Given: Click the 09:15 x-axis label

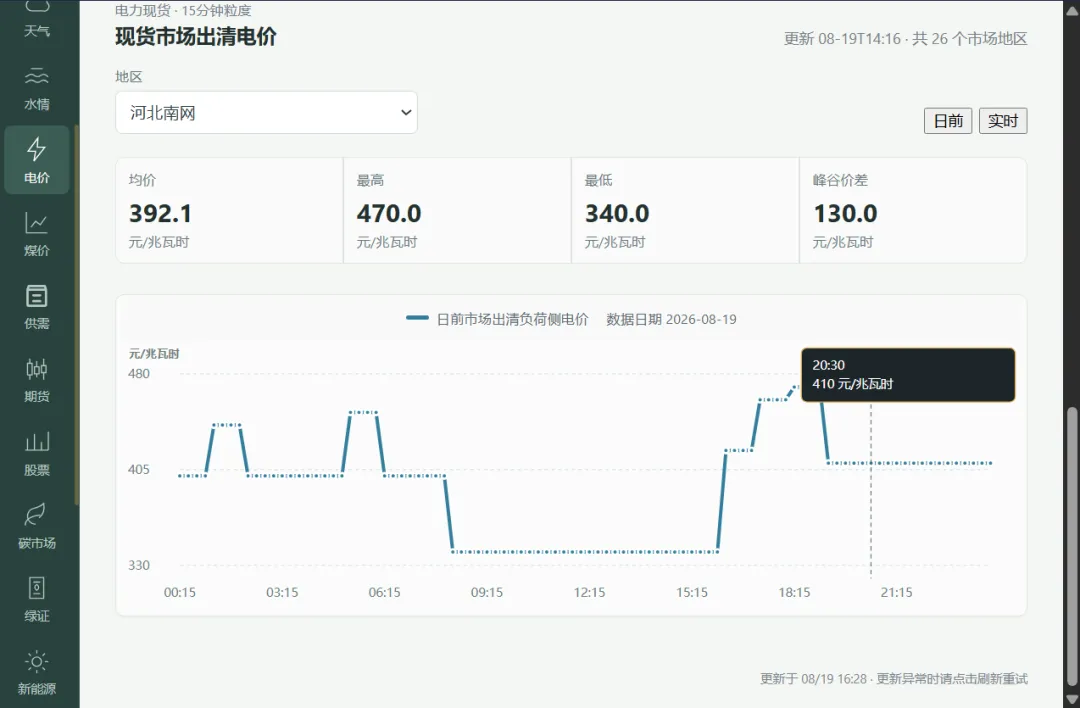Looking at the screenshot, I should click(x=487, y=592).
